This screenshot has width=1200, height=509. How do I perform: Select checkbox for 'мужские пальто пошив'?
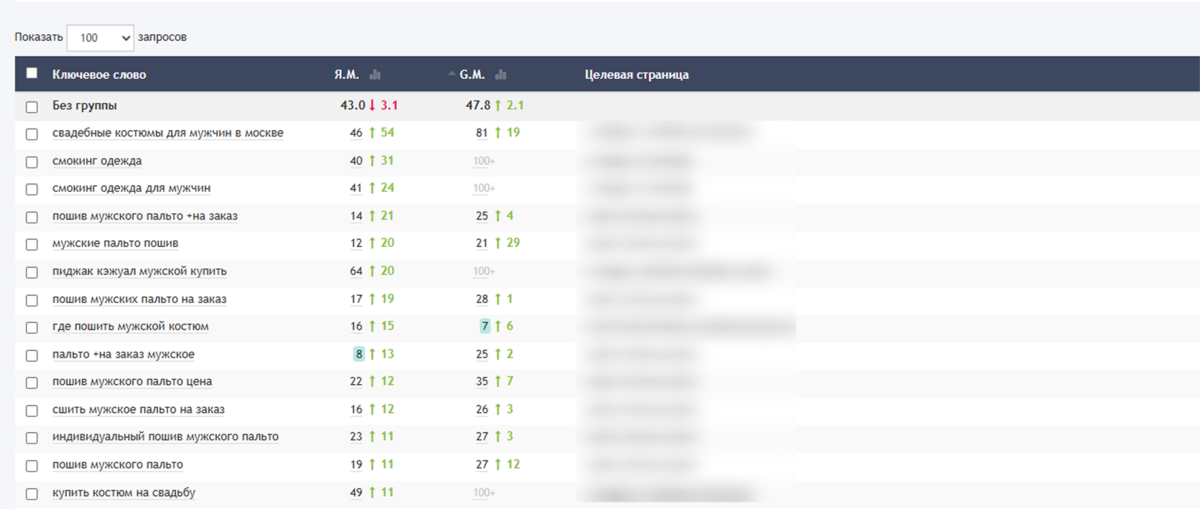[32, 244]
